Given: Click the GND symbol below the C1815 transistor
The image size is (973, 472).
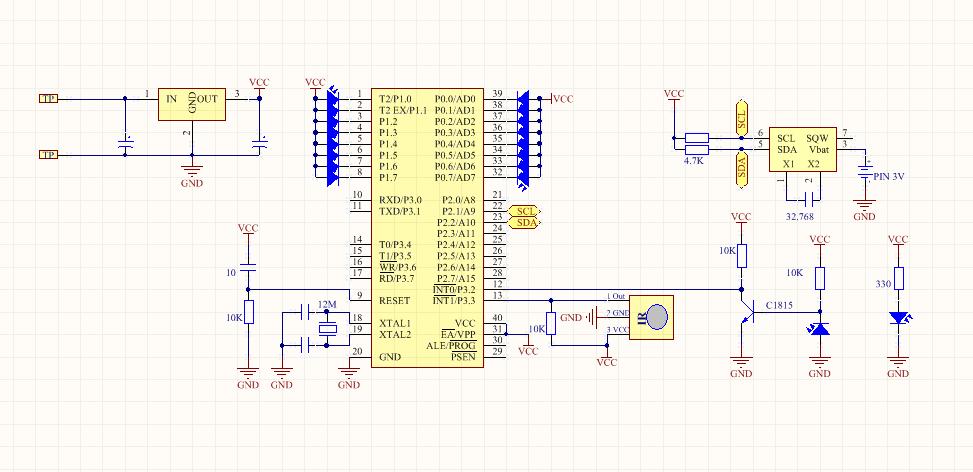Looking at the screenshot, I should click(742, 367).
